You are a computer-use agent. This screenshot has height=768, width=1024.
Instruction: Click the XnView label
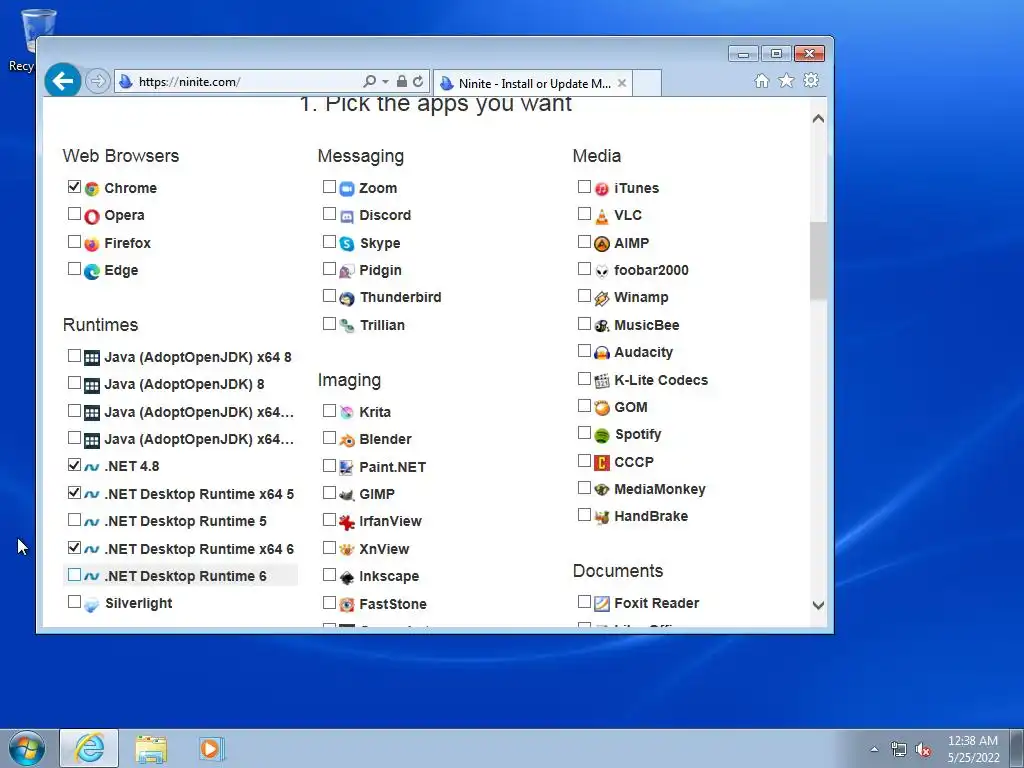point(384,550)
